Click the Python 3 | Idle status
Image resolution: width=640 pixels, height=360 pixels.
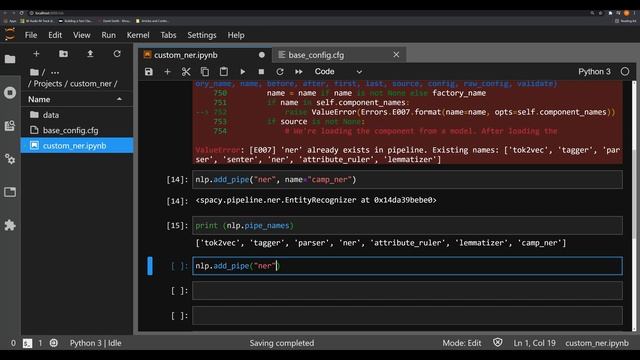(x=96, y=343)
